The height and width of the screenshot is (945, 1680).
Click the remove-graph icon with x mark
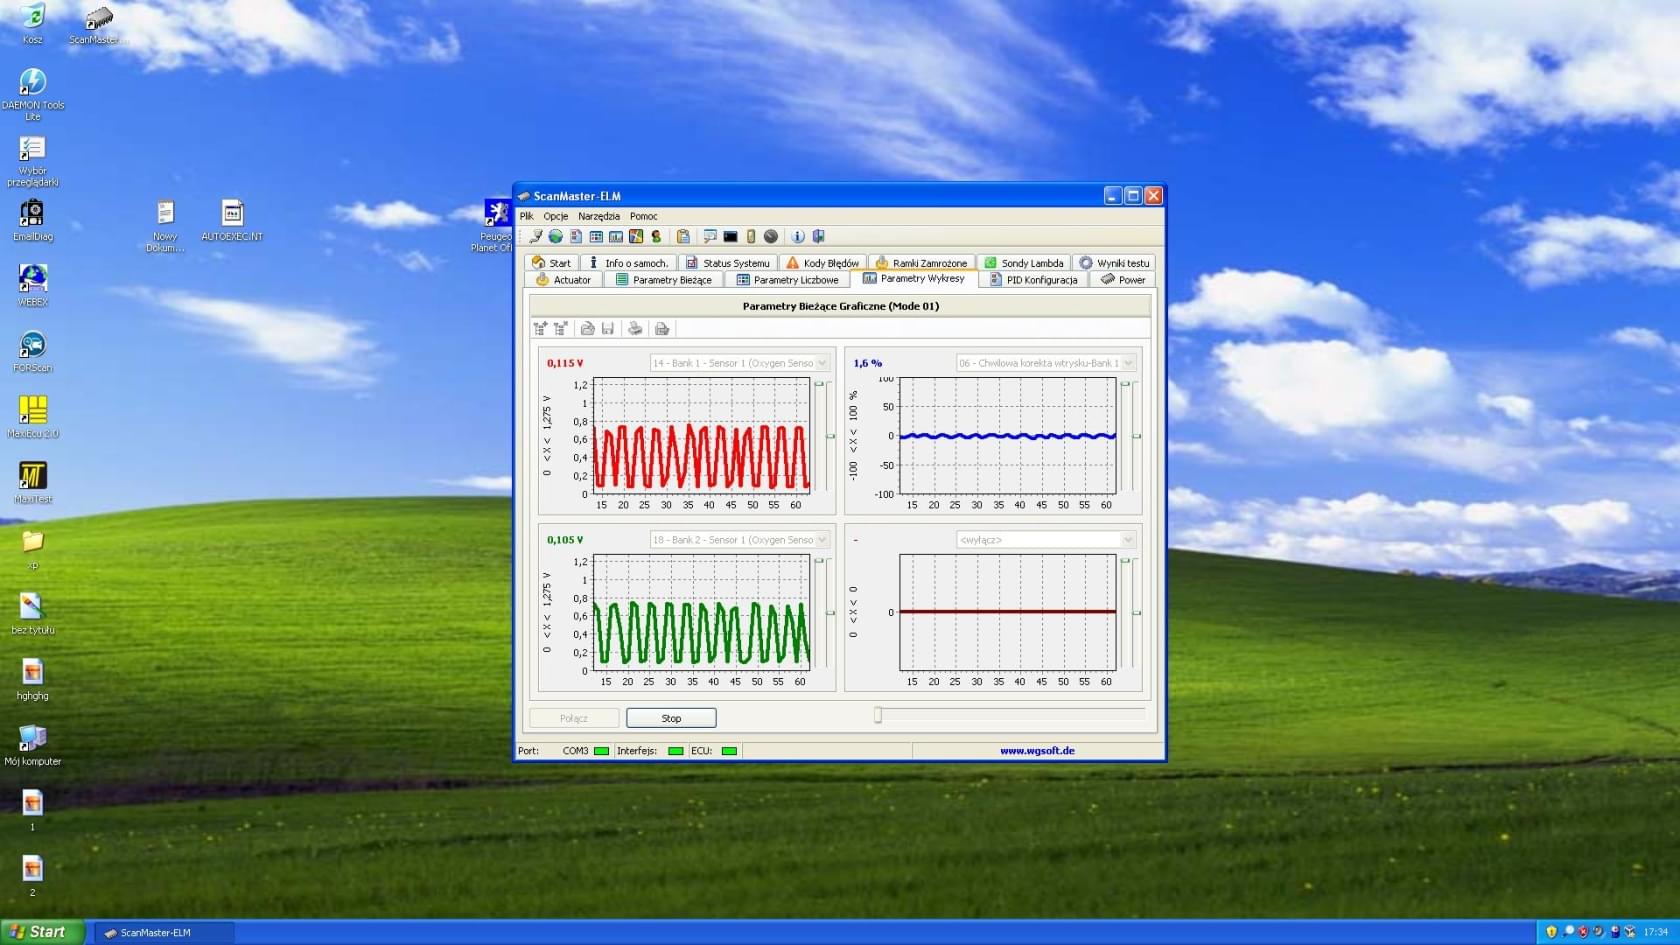point(560,329)
